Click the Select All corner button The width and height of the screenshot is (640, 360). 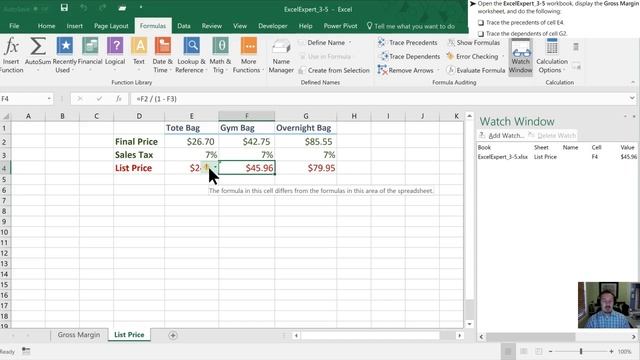pos(5,116)
